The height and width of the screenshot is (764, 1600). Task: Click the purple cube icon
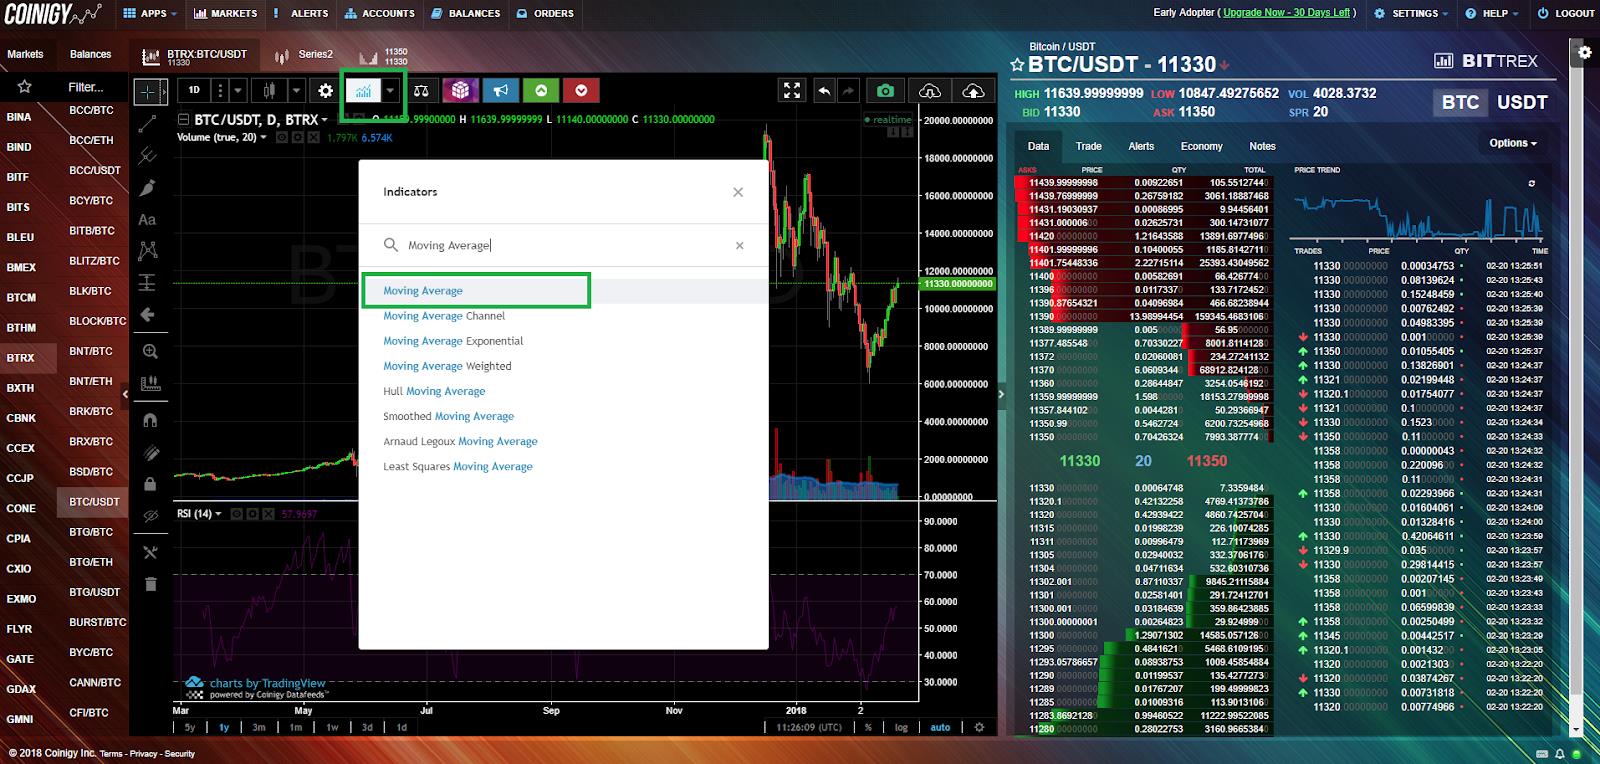point(460,90)
